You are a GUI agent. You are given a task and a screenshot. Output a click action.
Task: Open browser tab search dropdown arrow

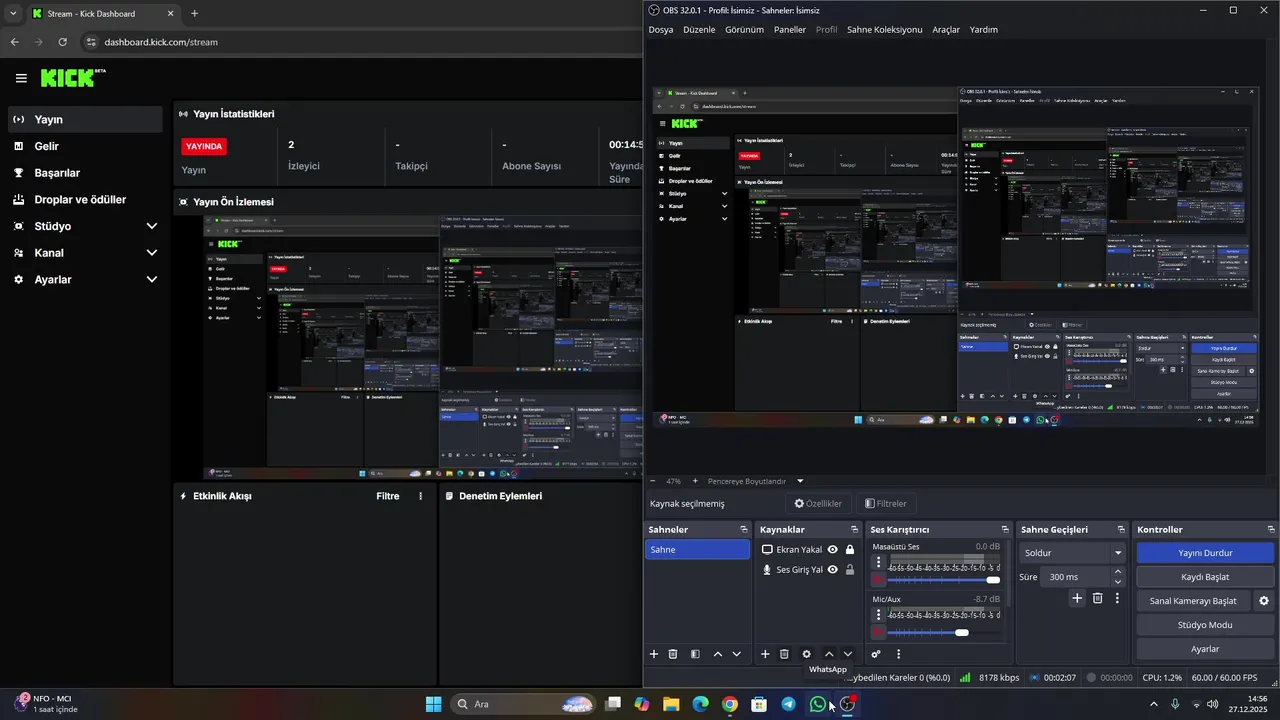coord(13,14)
